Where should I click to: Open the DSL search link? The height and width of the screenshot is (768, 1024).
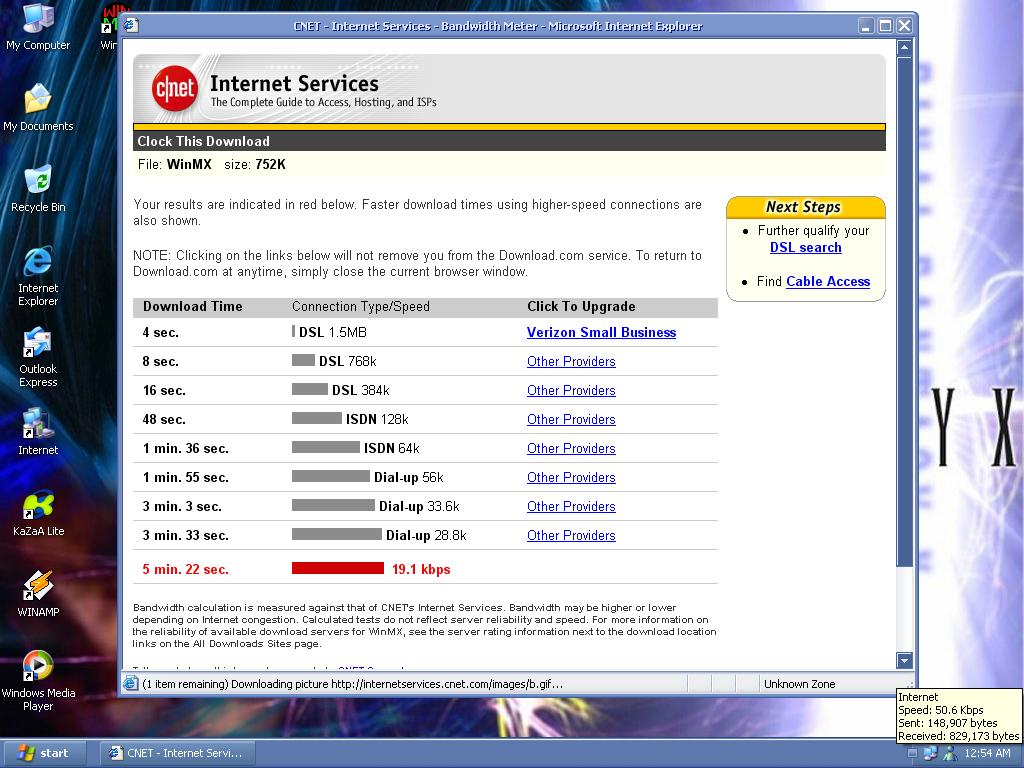[805, 248]
